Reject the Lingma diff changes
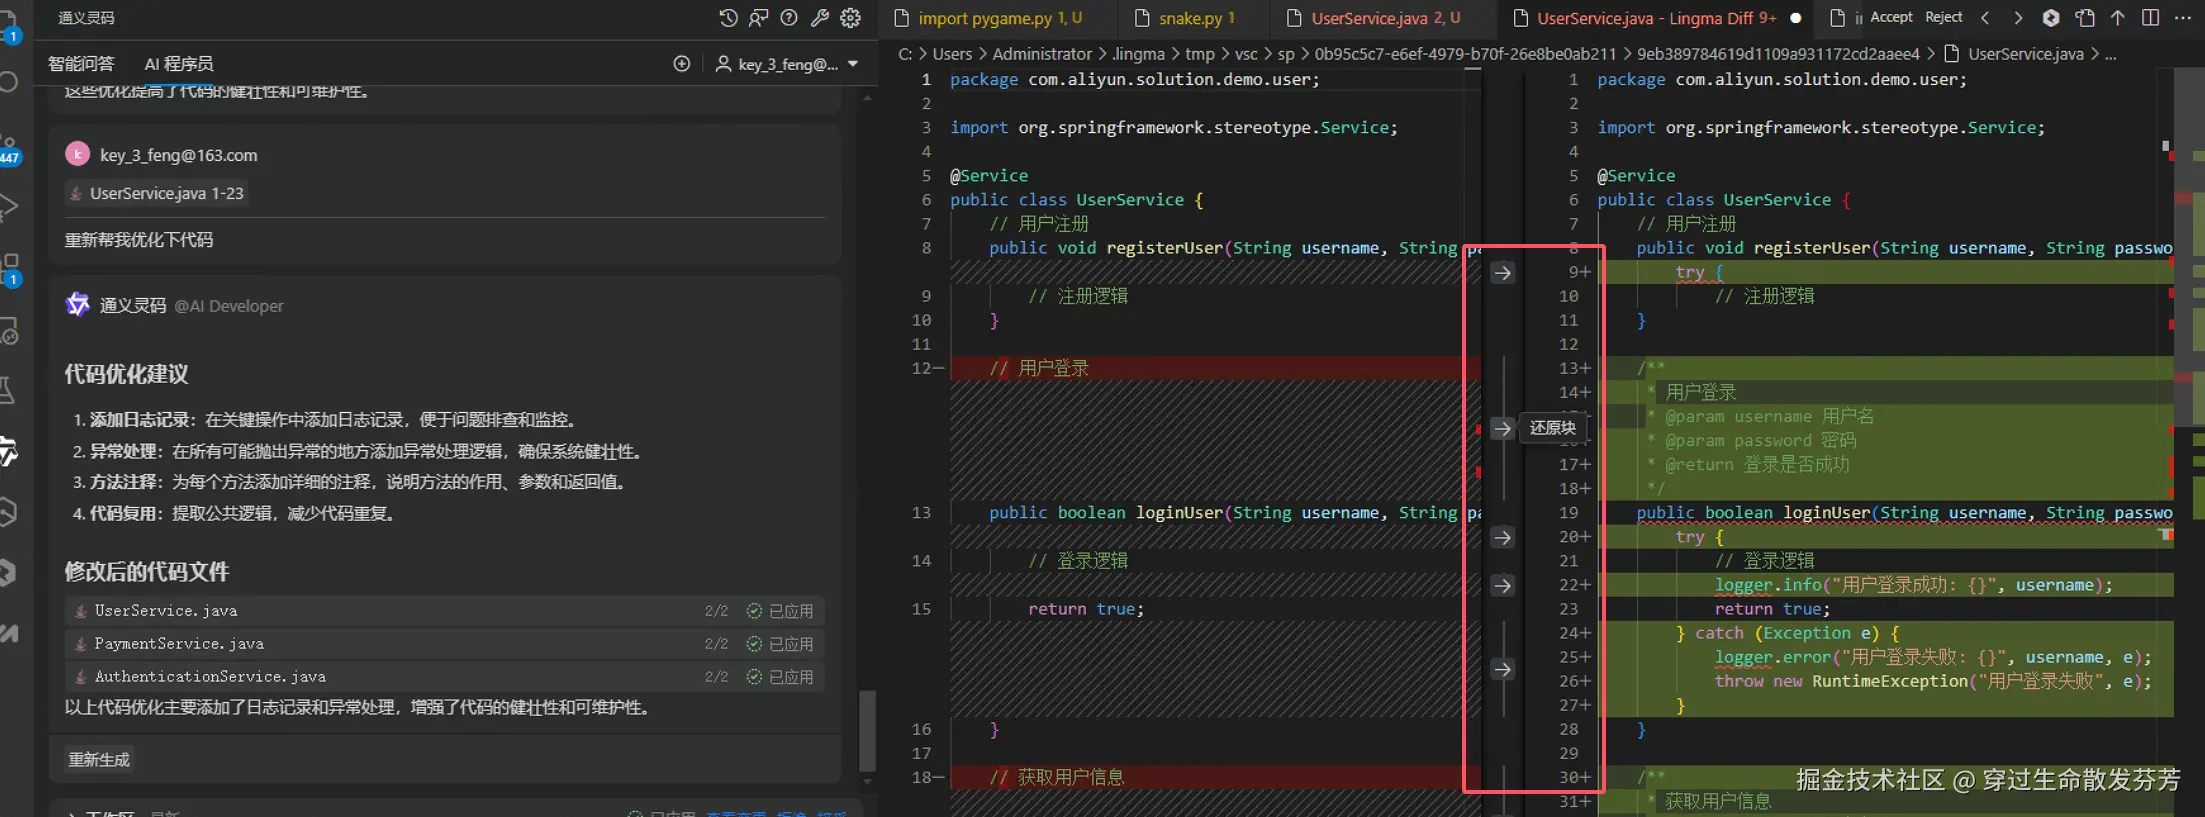Screen dimensions: 2205x817 (x=1943, y=17)
